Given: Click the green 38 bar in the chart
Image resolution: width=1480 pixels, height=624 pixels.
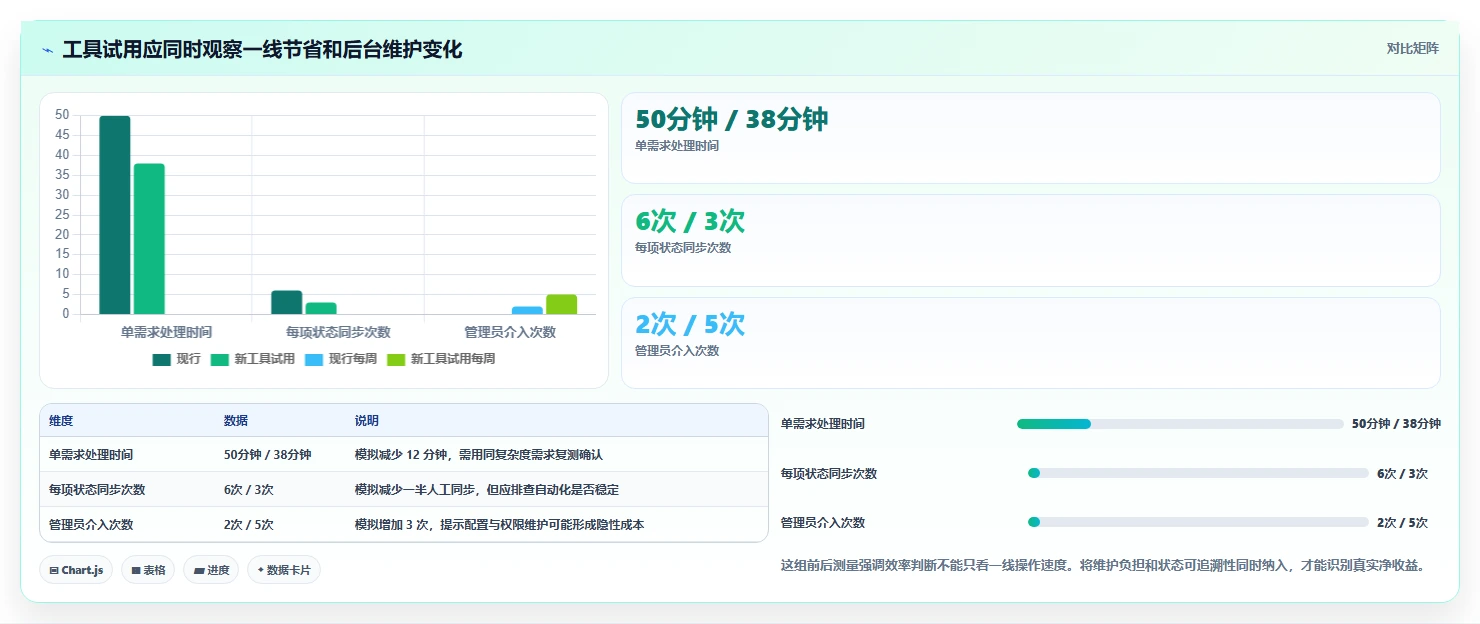Looking at the screenshot, I should (149, 239).
